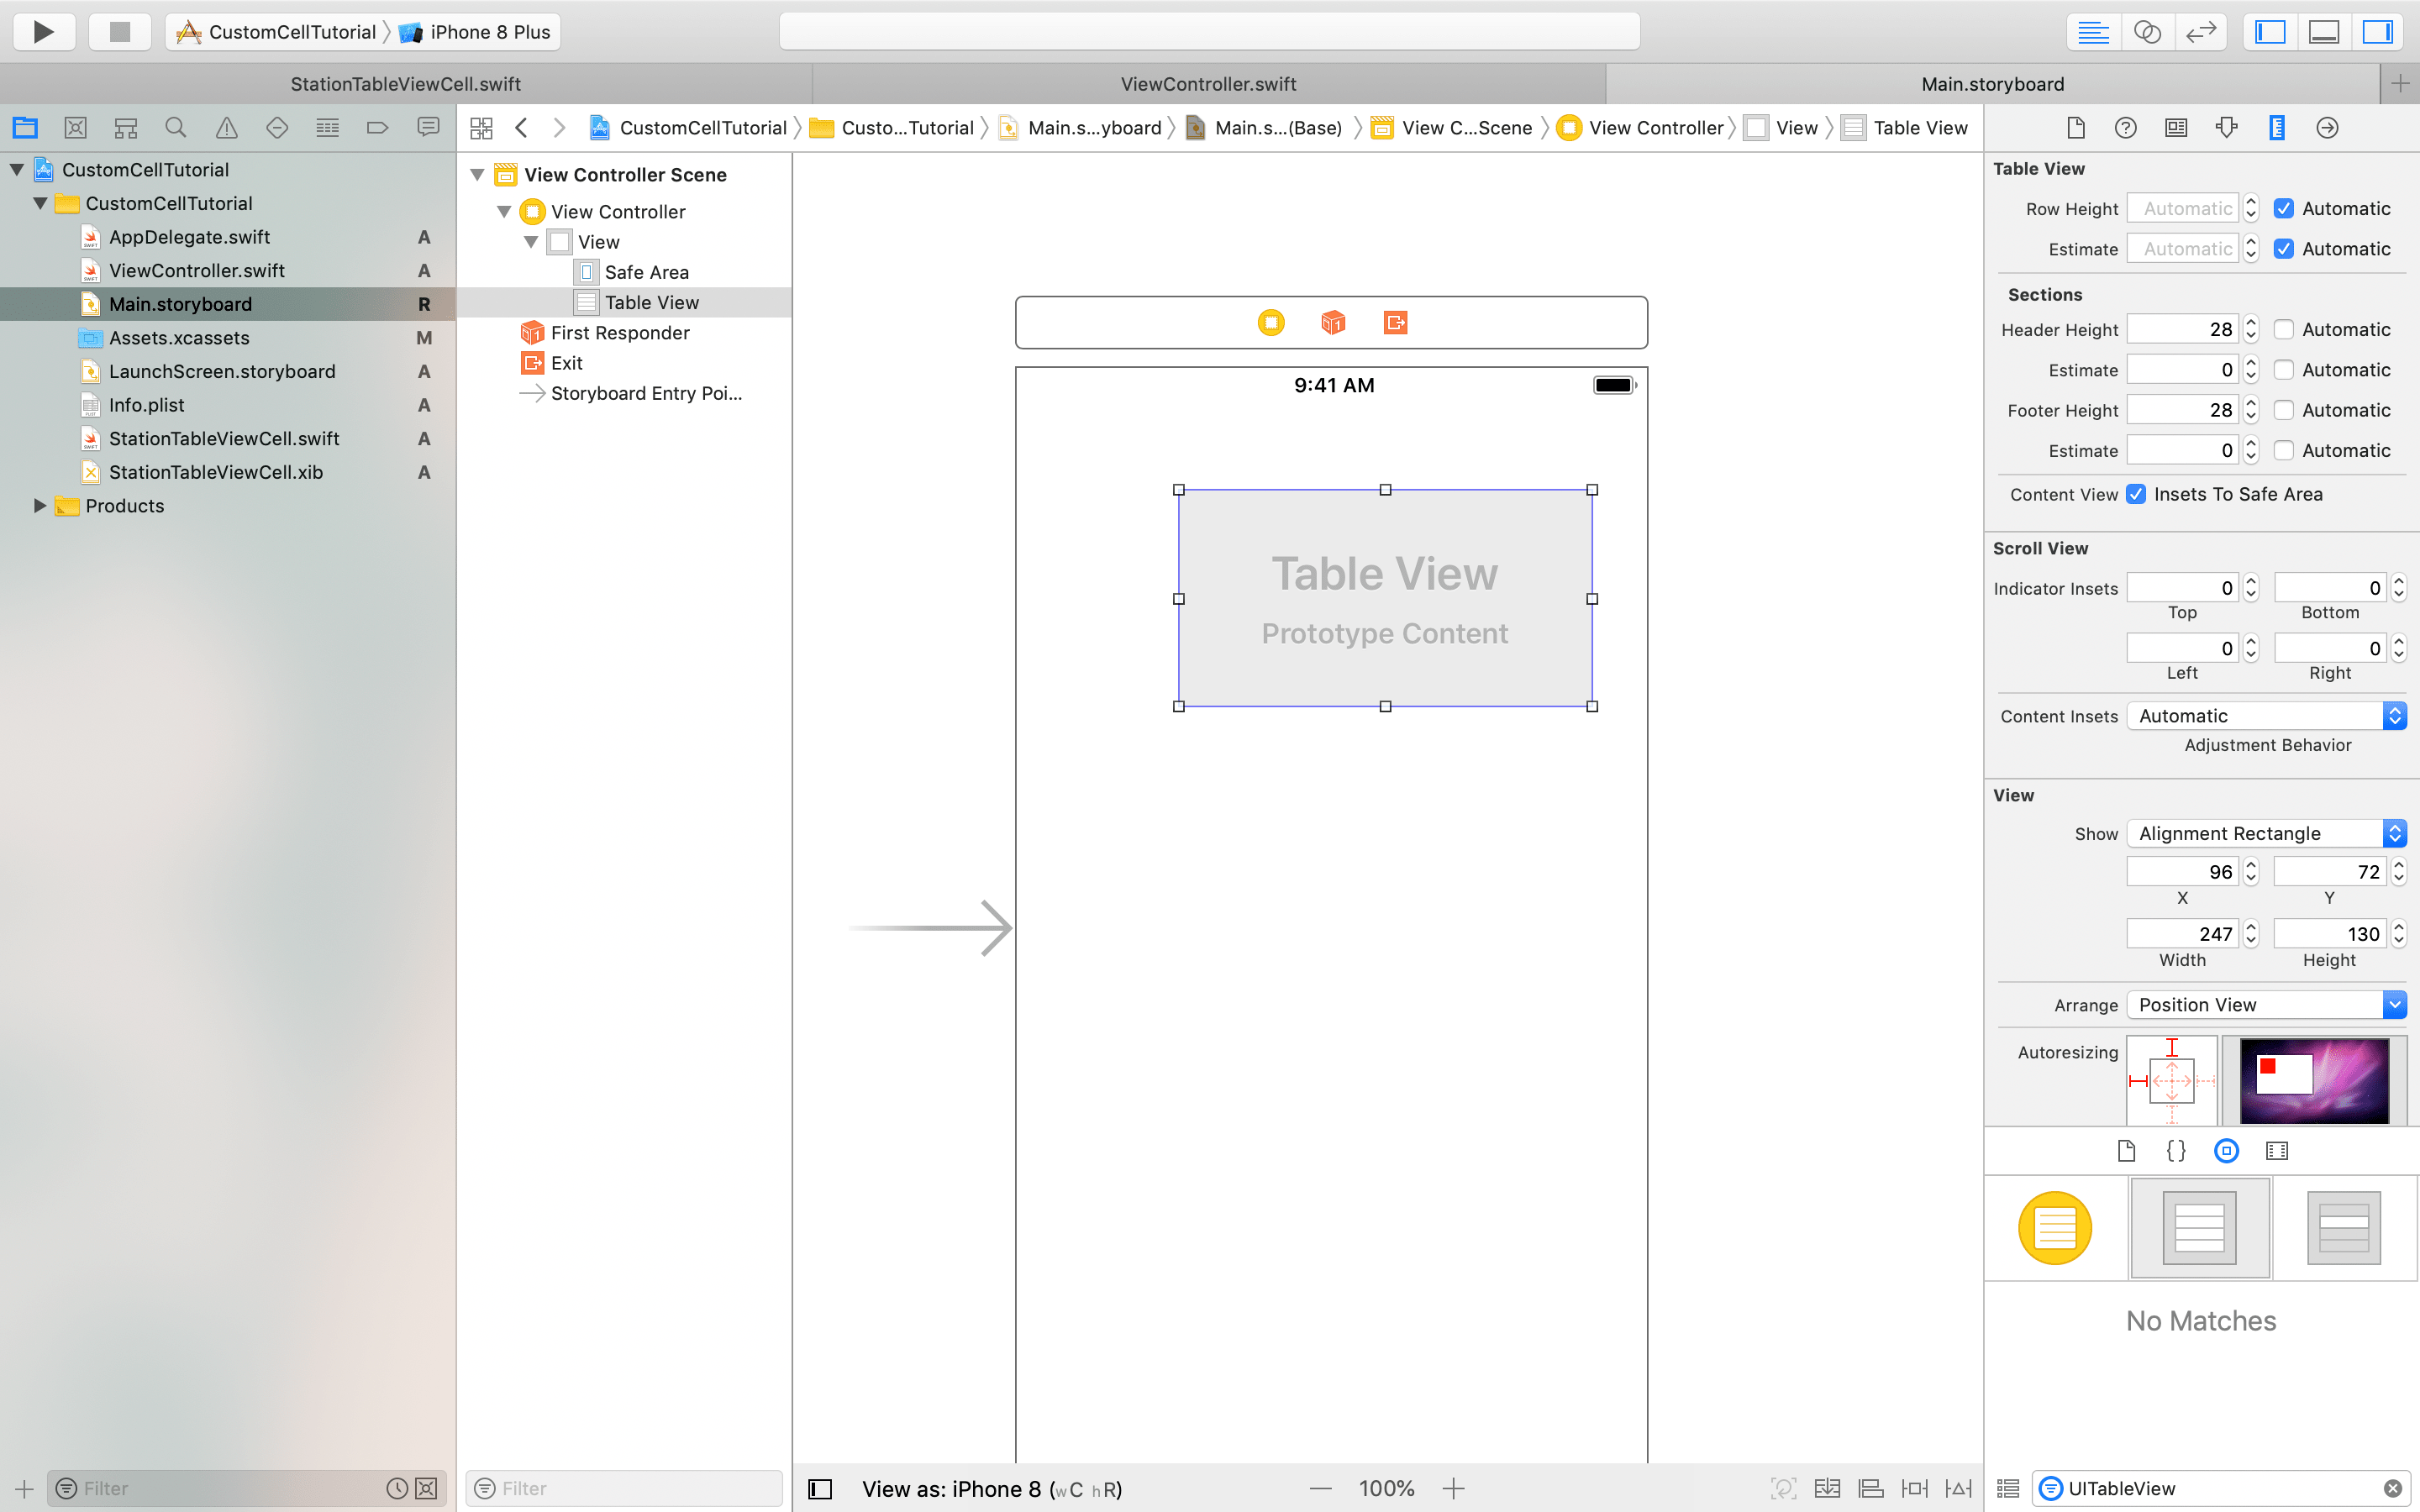This screenshot has height=1512, width=2420.
Task: Open the Show Alignment Rectangle dropdown
Action: click(2266, 833)
